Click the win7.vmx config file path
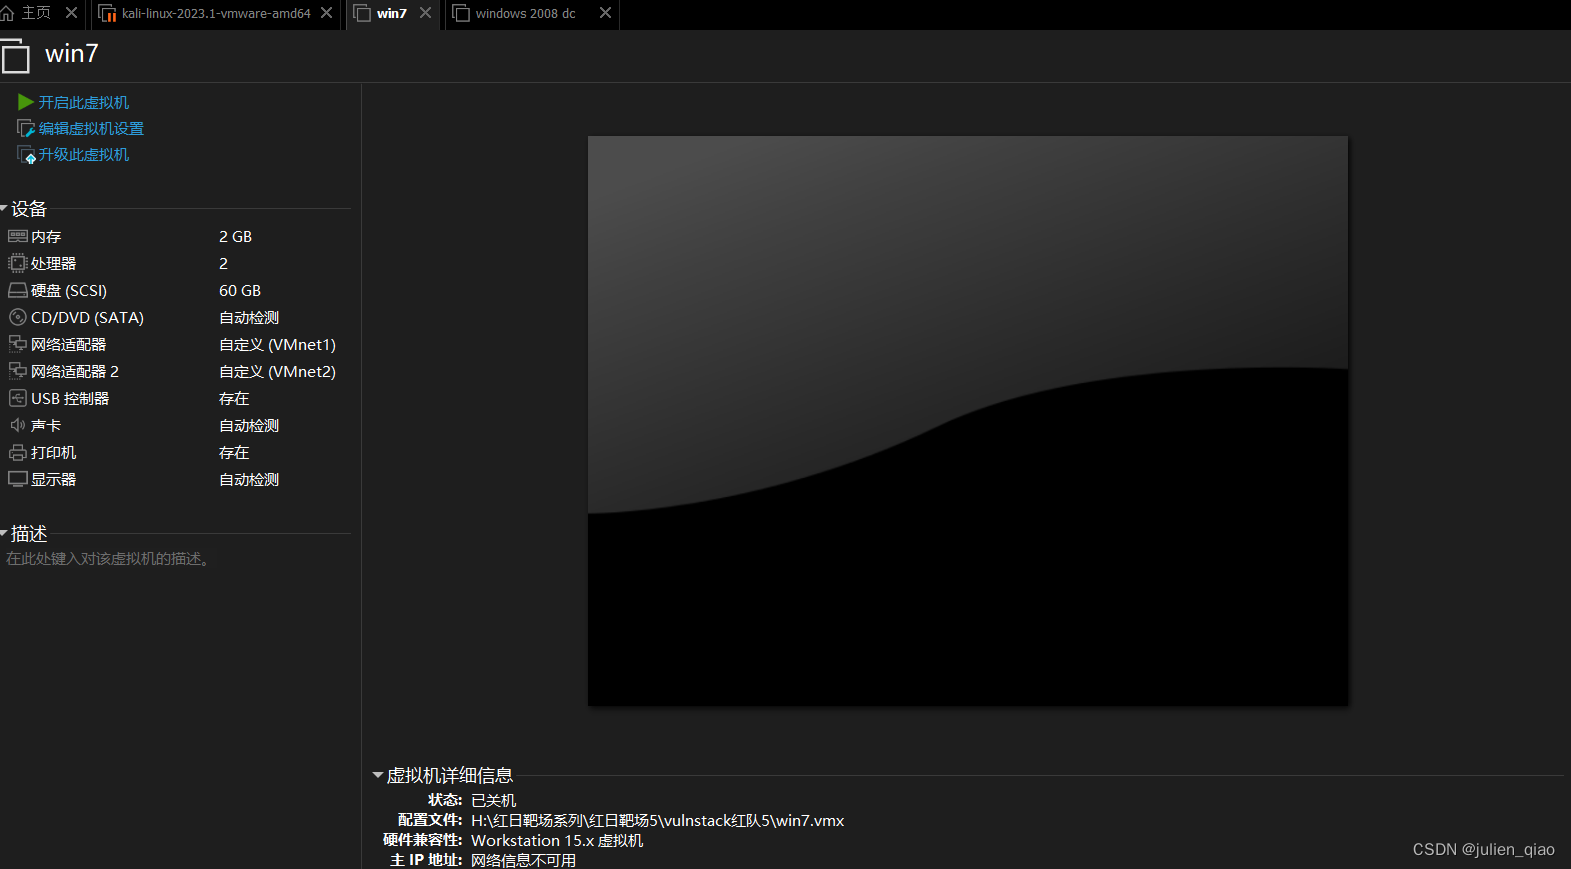The image size is (1571, 869). point(657,820)
